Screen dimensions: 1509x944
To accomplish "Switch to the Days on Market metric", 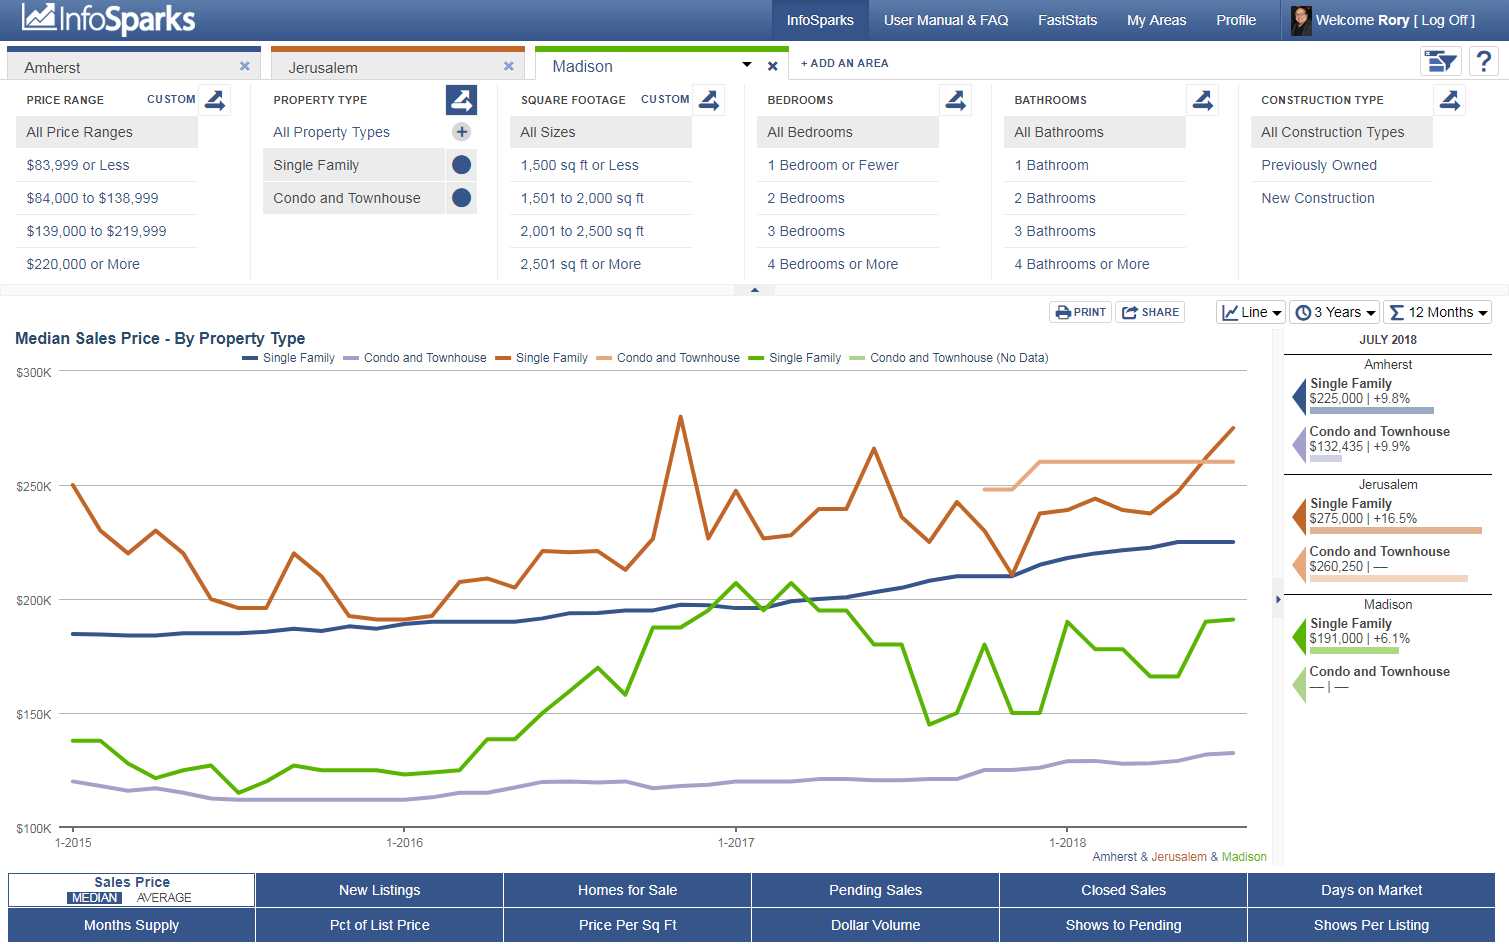I will [x=1371, y=890].
